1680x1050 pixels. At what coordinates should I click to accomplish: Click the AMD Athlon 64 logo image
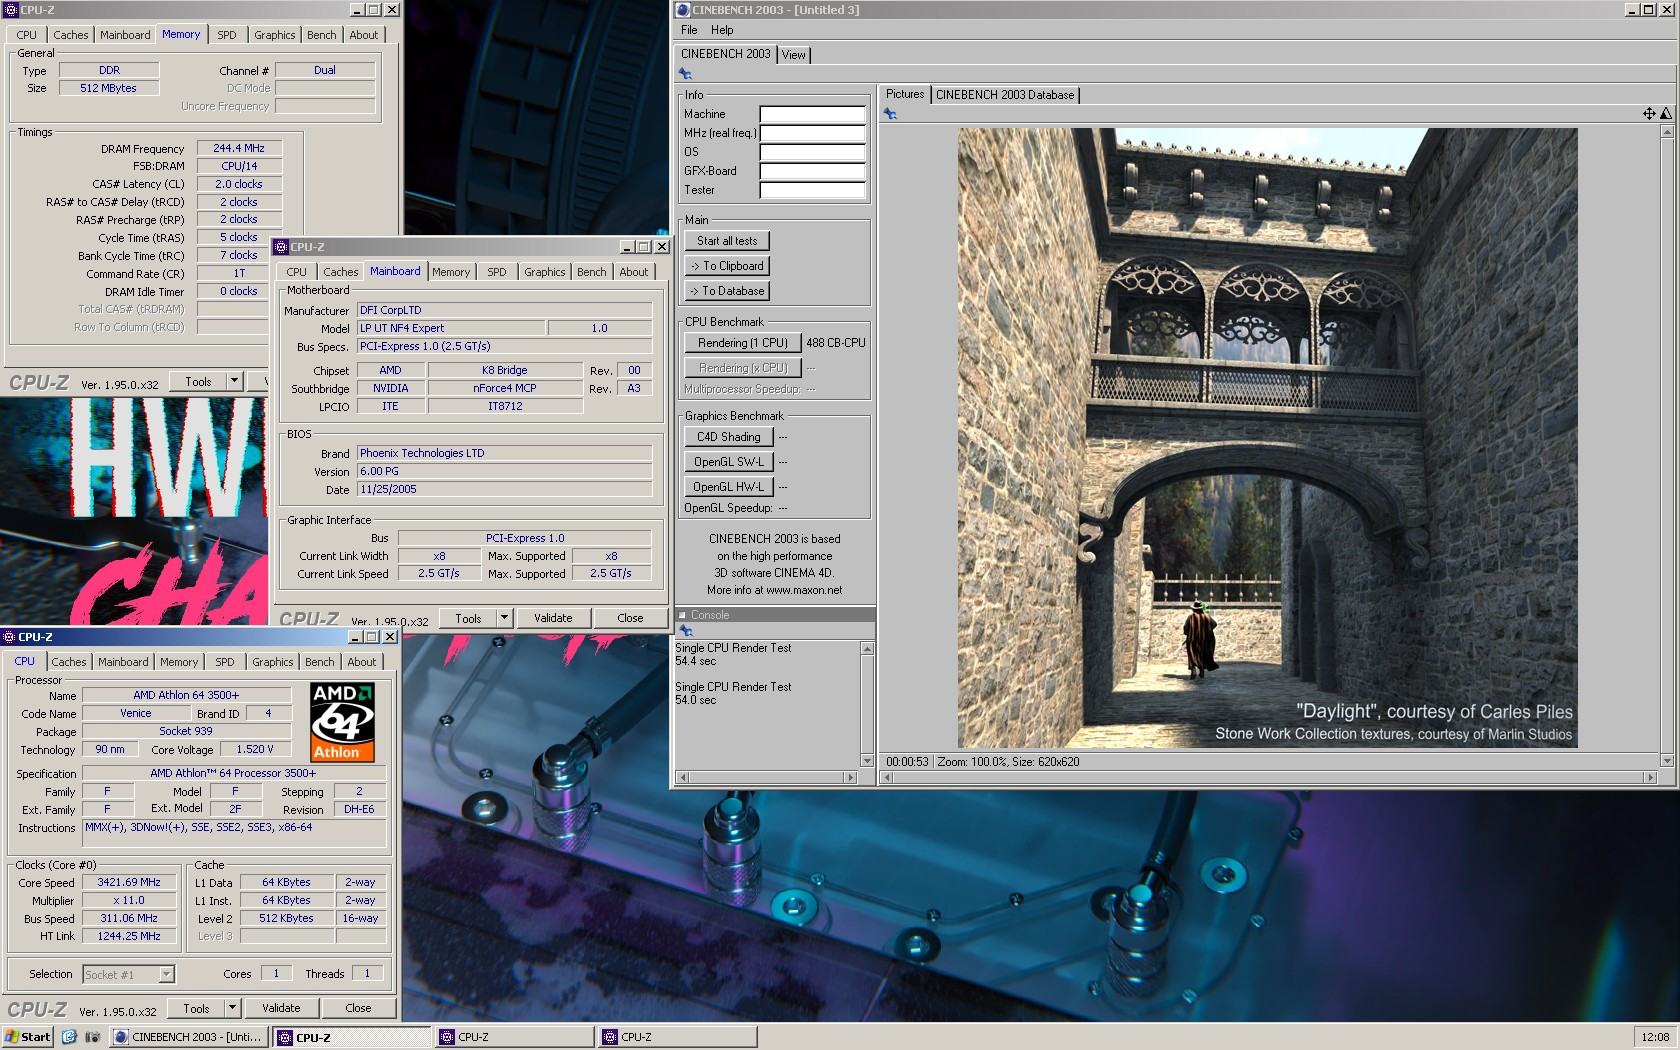click(x=342, y=722)
